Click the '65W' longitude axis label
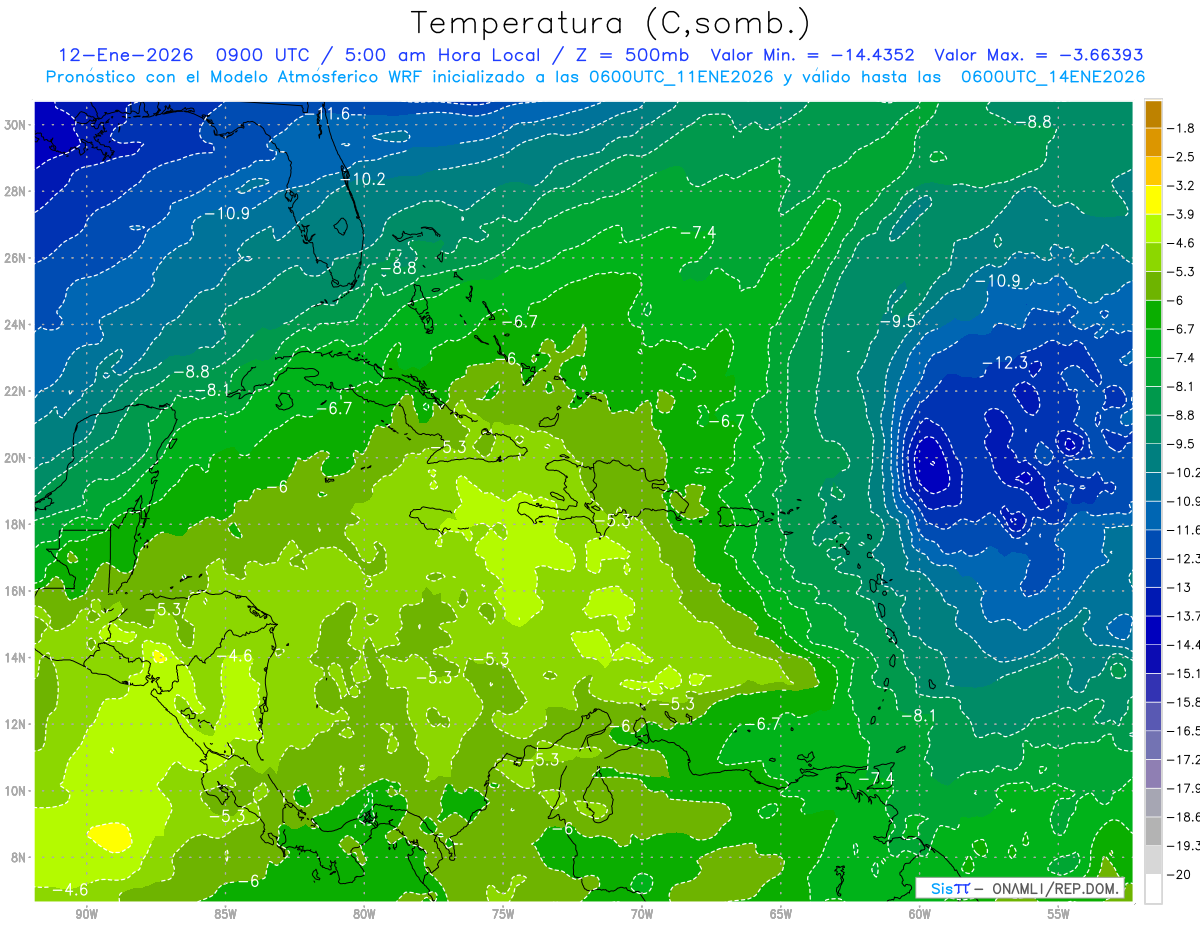This screenshot has height=927, width=1200. (x=781, y=915)
